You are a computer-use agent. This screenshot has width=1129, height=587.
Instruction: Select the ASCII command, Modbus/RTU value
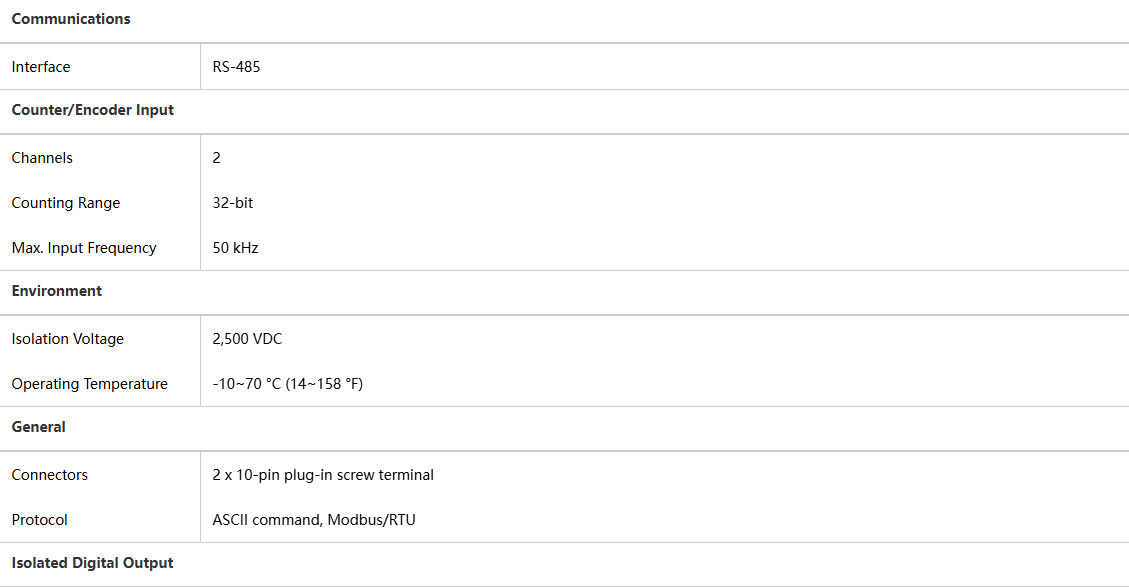coord(314,520)
